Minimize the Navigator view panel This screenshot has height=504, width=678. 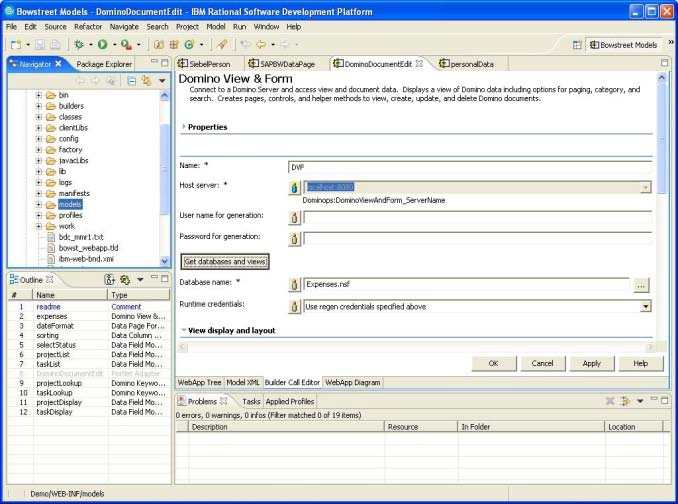tap(154, 62)
